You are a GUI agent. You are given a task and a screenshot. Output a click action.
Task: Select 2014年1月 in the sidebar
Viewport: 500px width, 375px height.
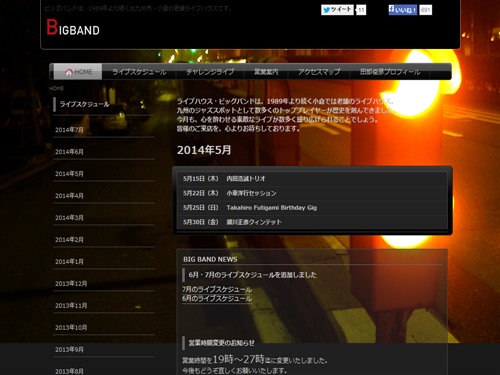pos(69,262)
